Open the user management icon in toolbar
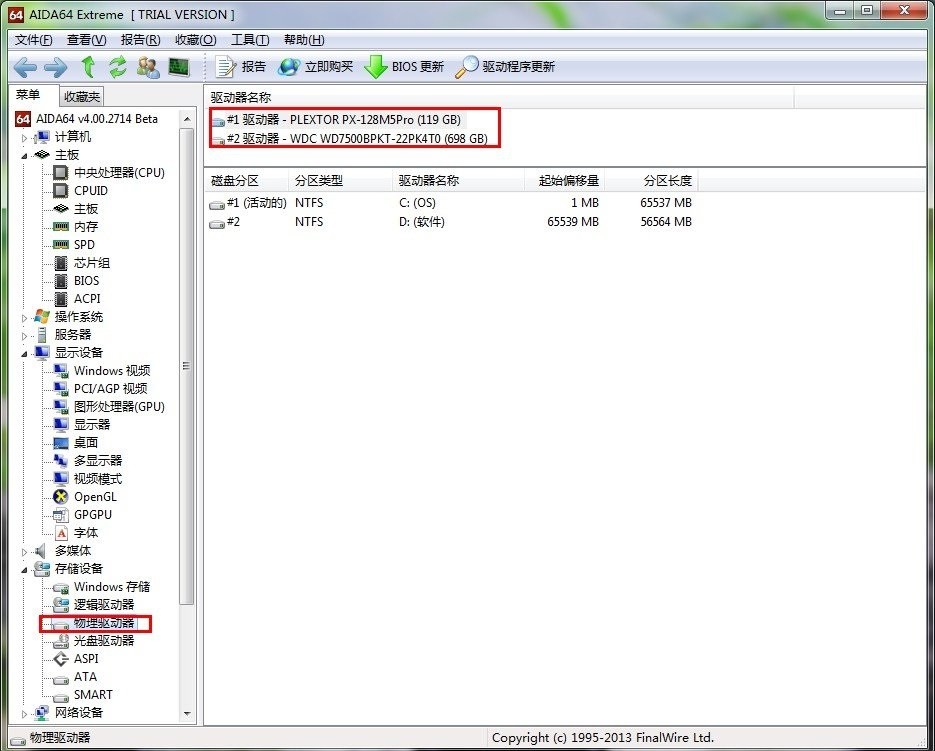 [x=148, y=67]
